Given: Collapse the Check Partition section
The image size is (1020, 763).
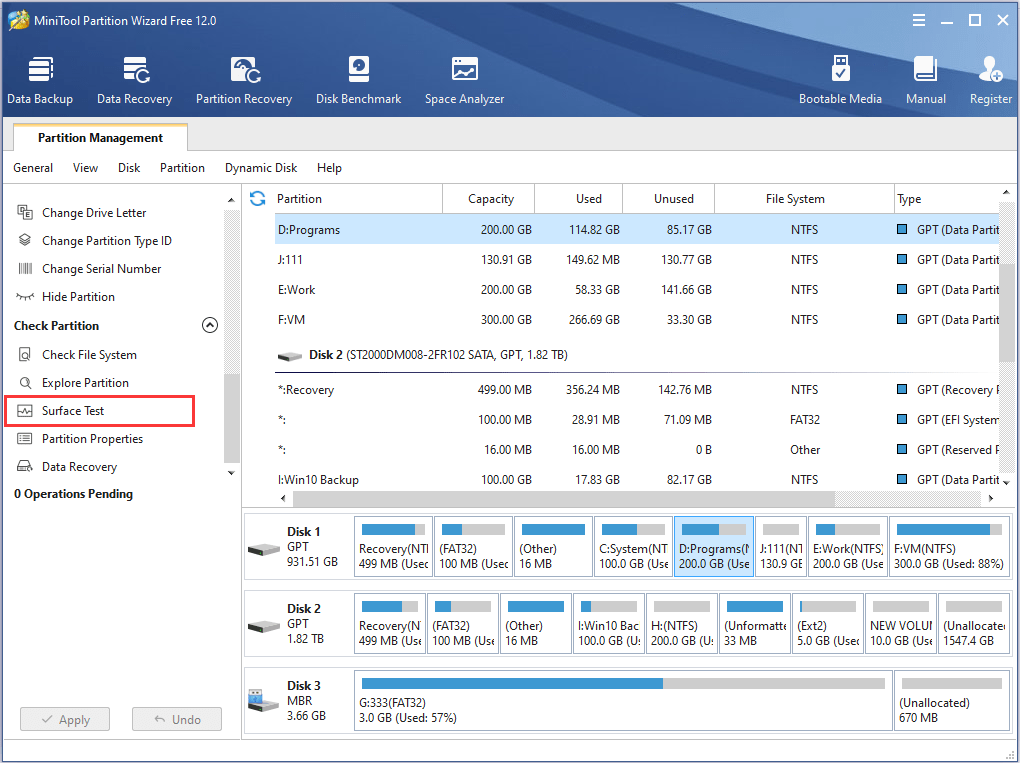Looking at the screenshot, I should (x=210, y=324).
